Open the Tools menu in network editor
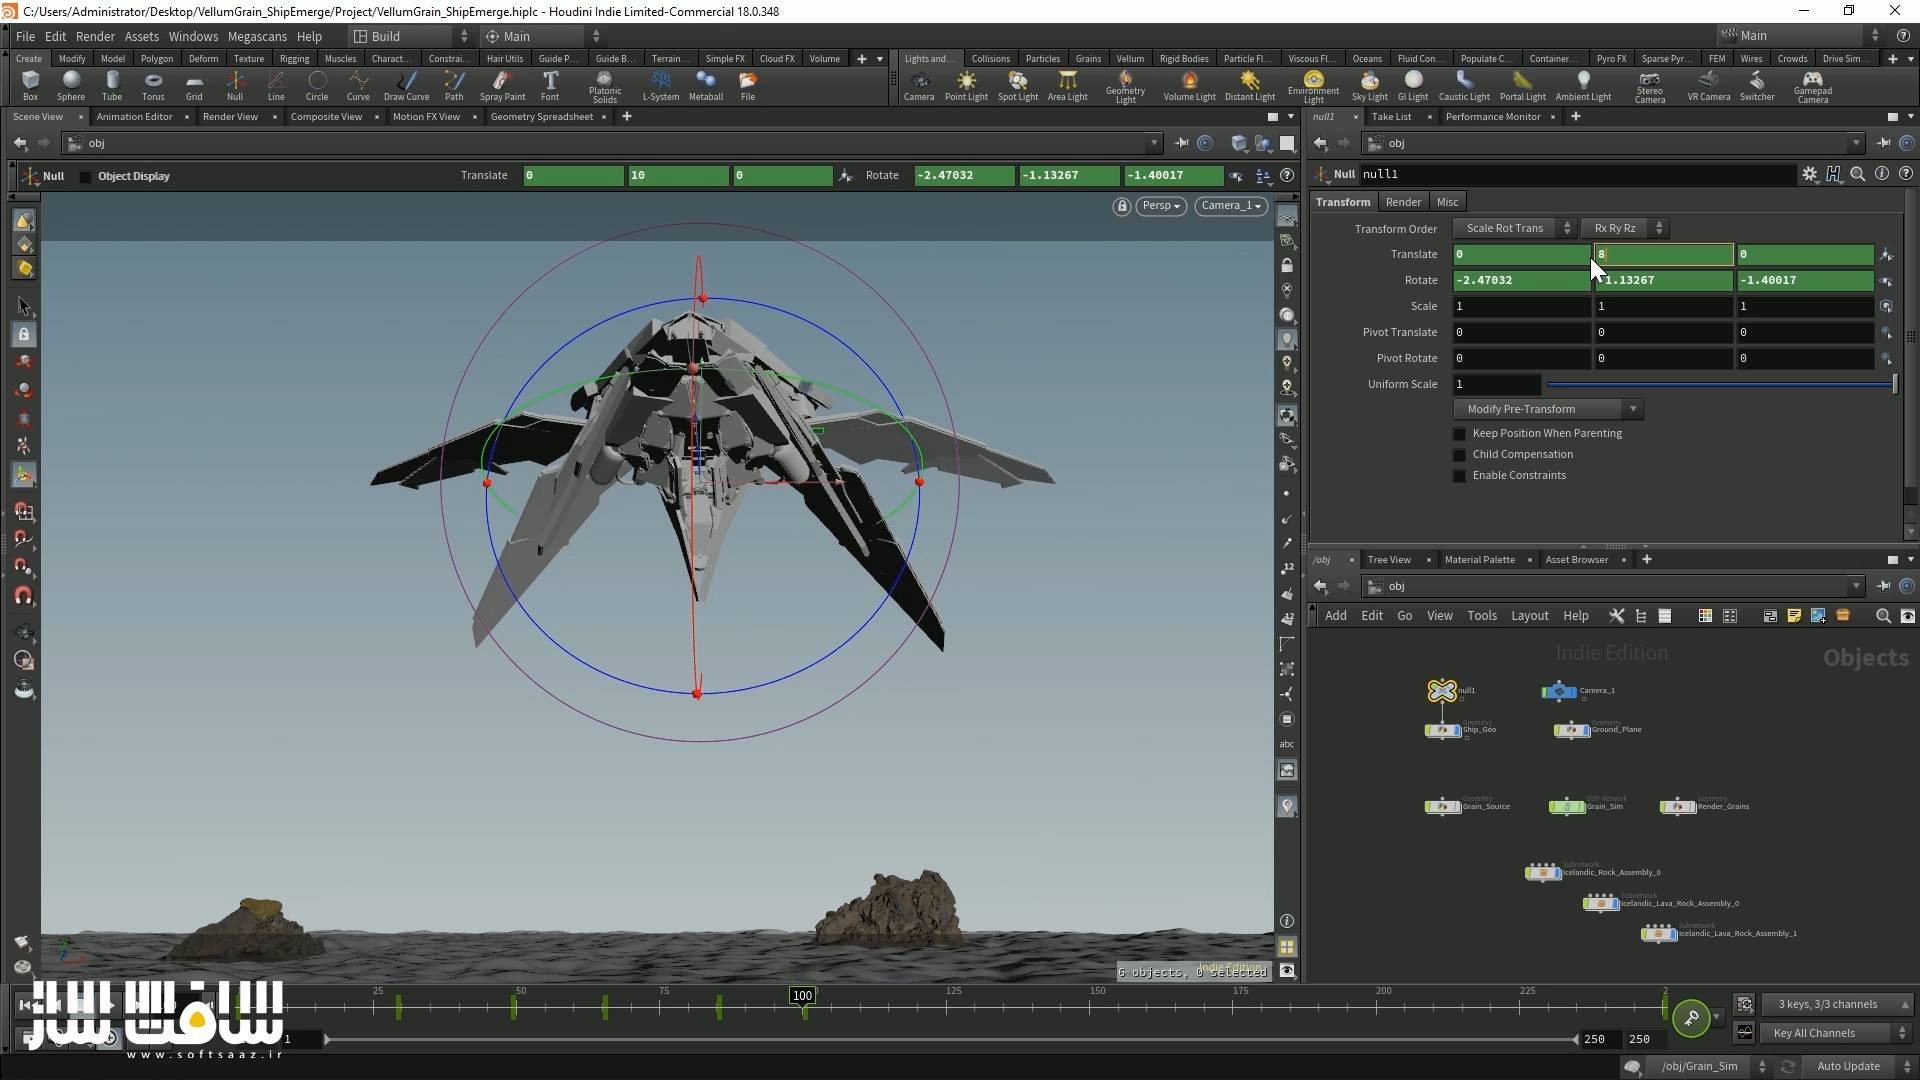The height and width of the screenshot is (1080, 1920). pyautogui.click(x=1482, y=616)
